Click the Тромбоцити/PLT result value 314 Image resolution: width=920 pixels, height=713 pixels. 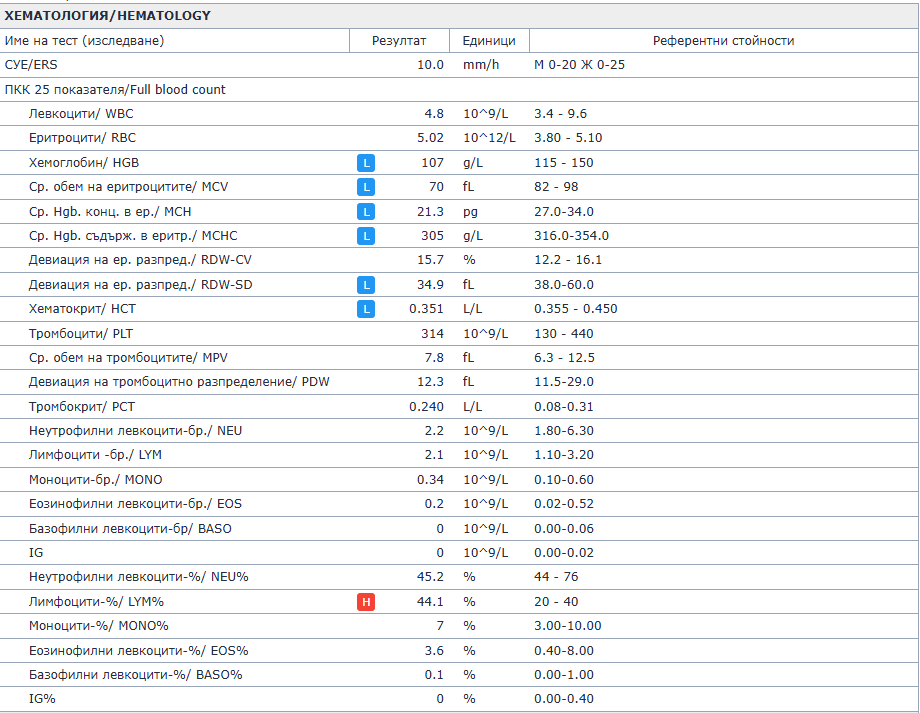[433, 333]
